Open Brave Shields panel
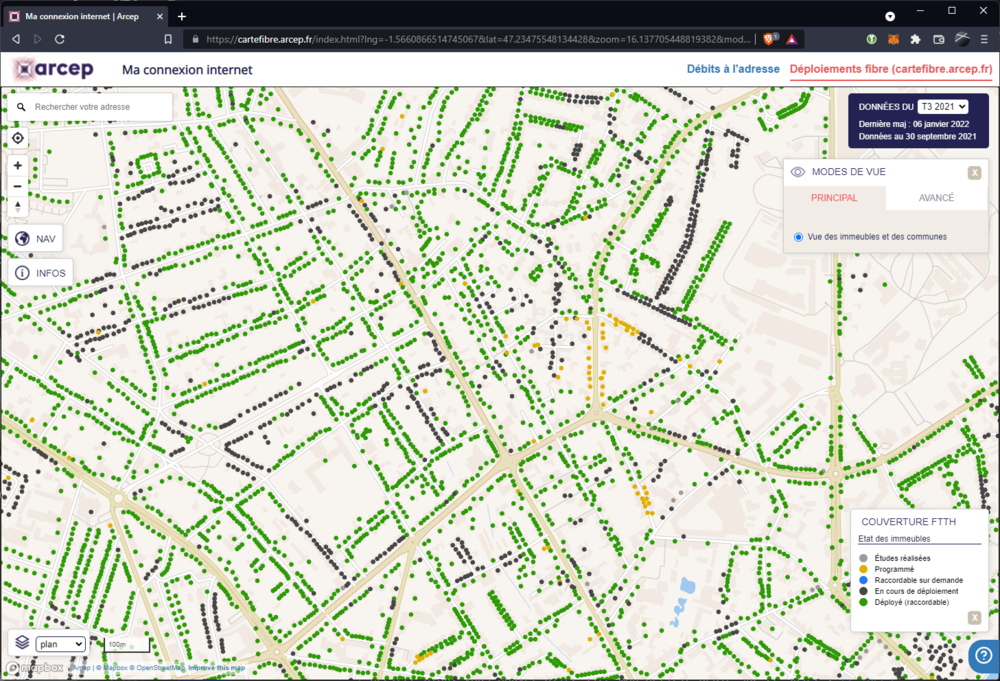1000x681 pixels. coord(768,39)
